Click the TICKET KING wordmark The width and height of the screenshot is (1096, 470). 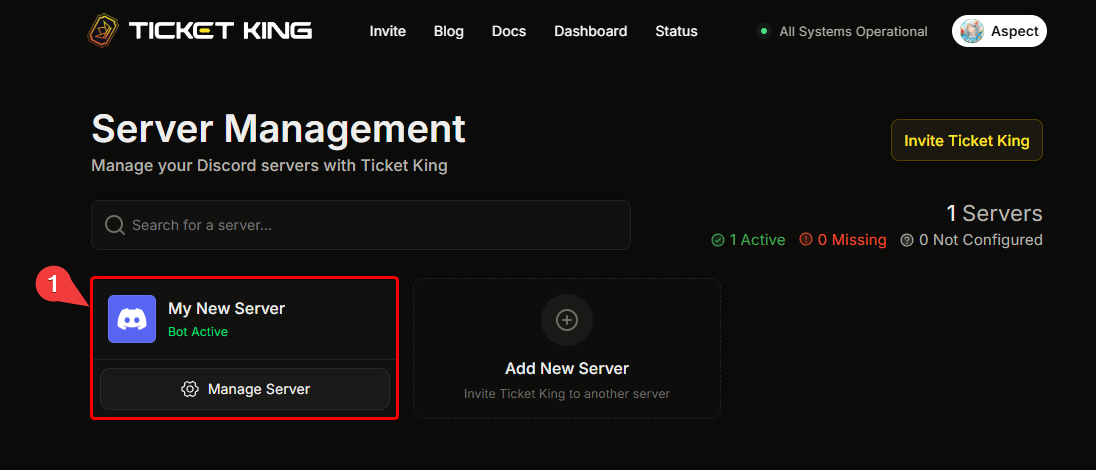point(220,31)
